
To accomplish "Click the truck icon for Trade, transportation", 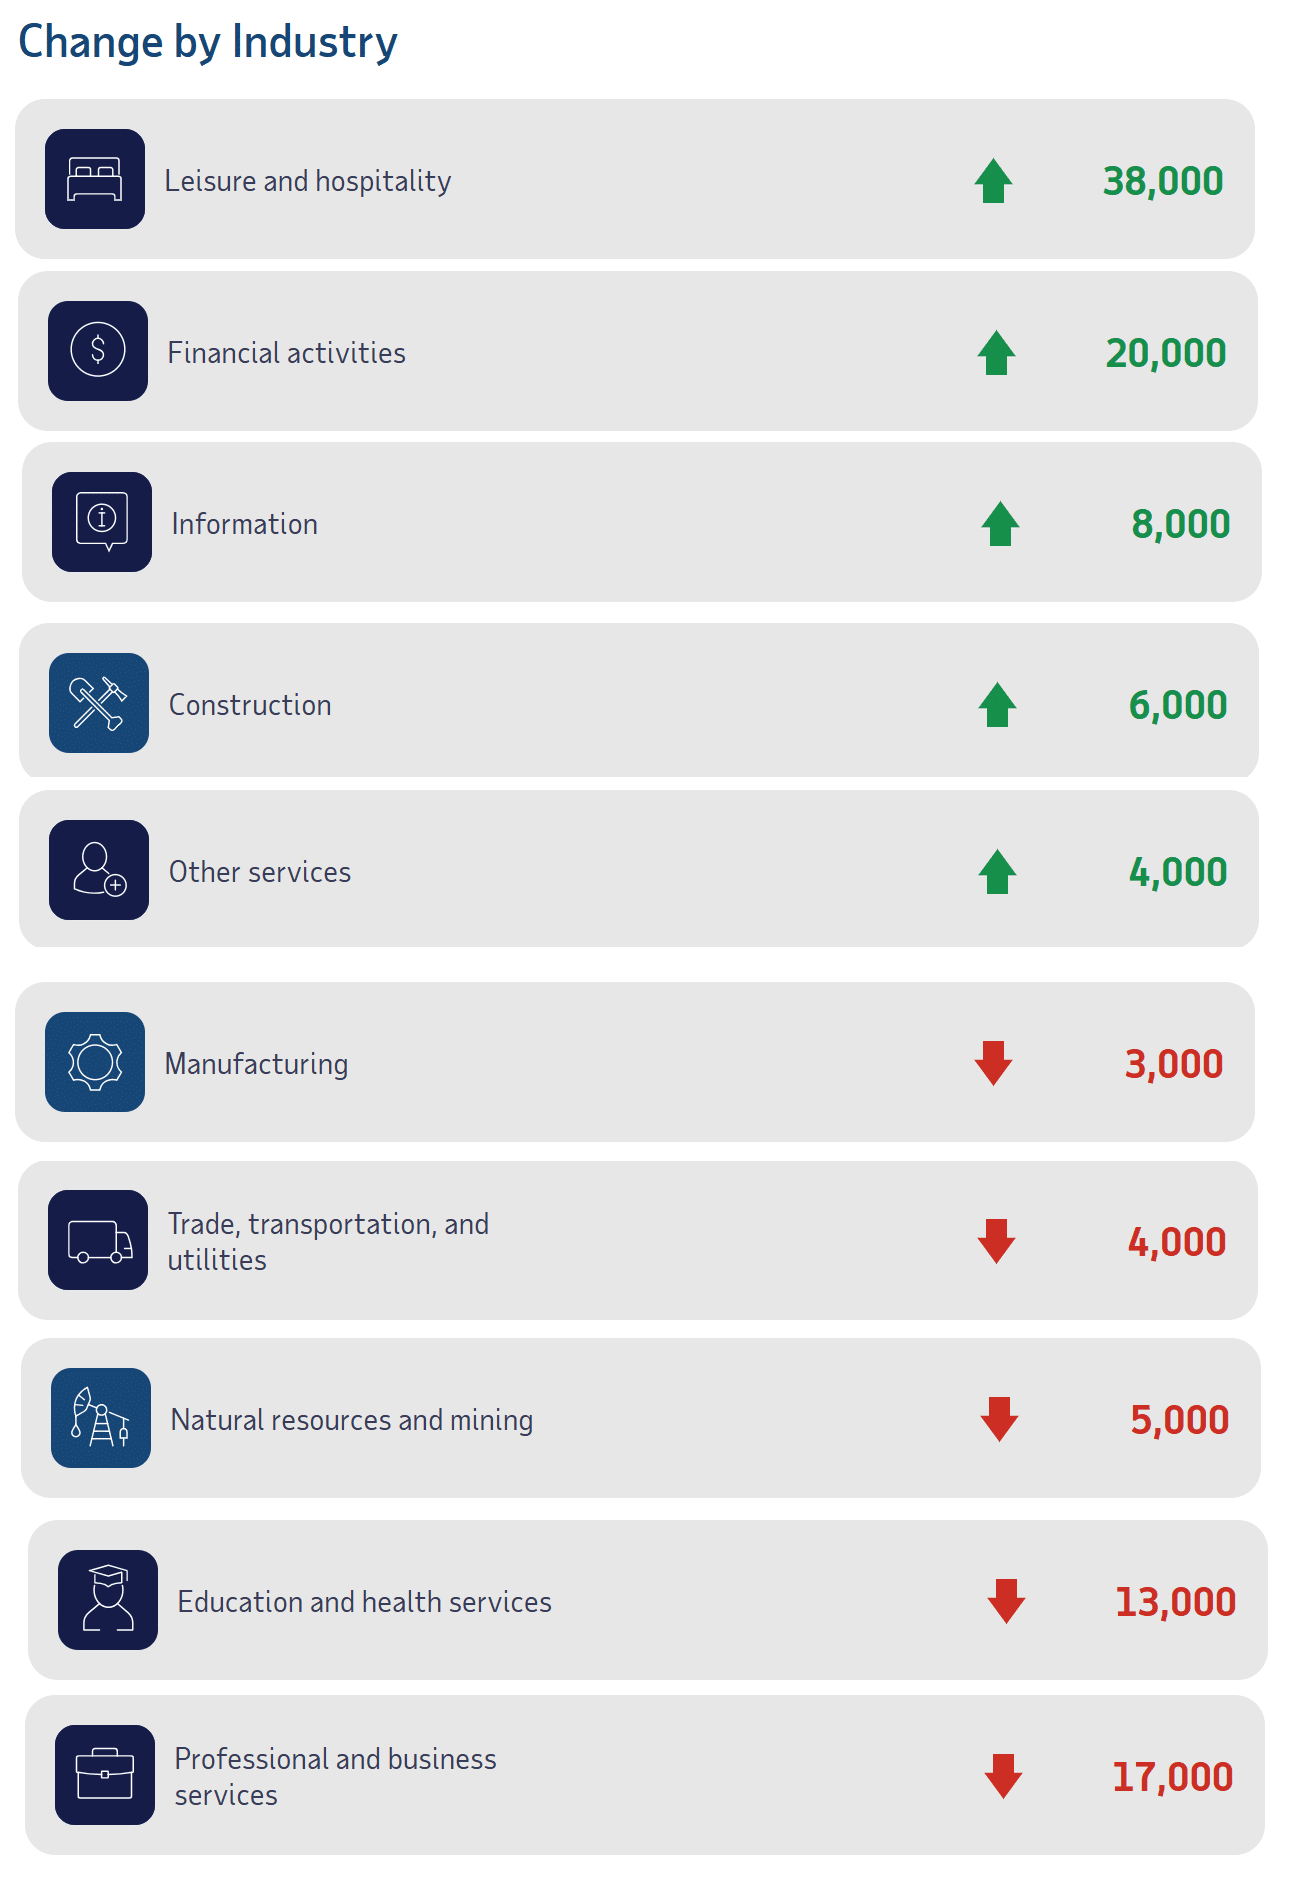I will (98, 1240).
